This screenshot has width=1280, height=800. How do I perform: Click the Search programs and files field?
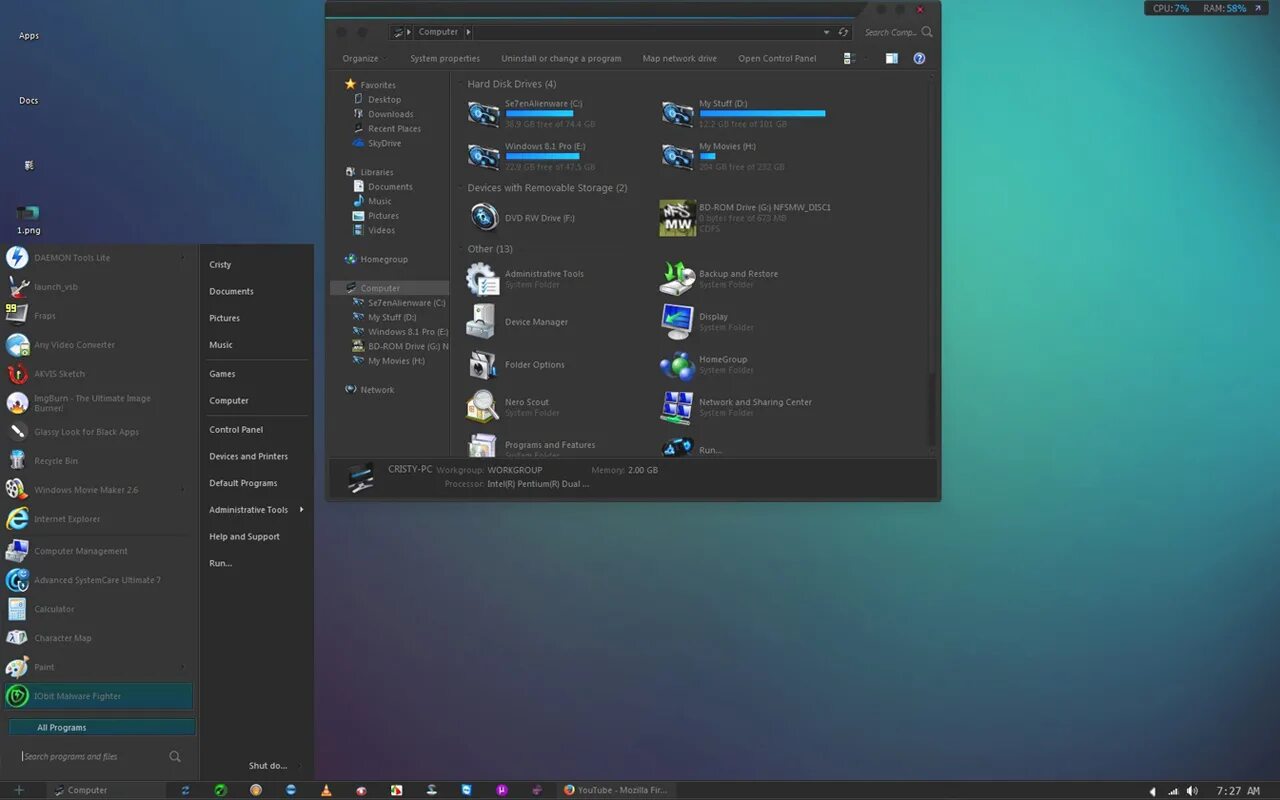click(101, 757)
